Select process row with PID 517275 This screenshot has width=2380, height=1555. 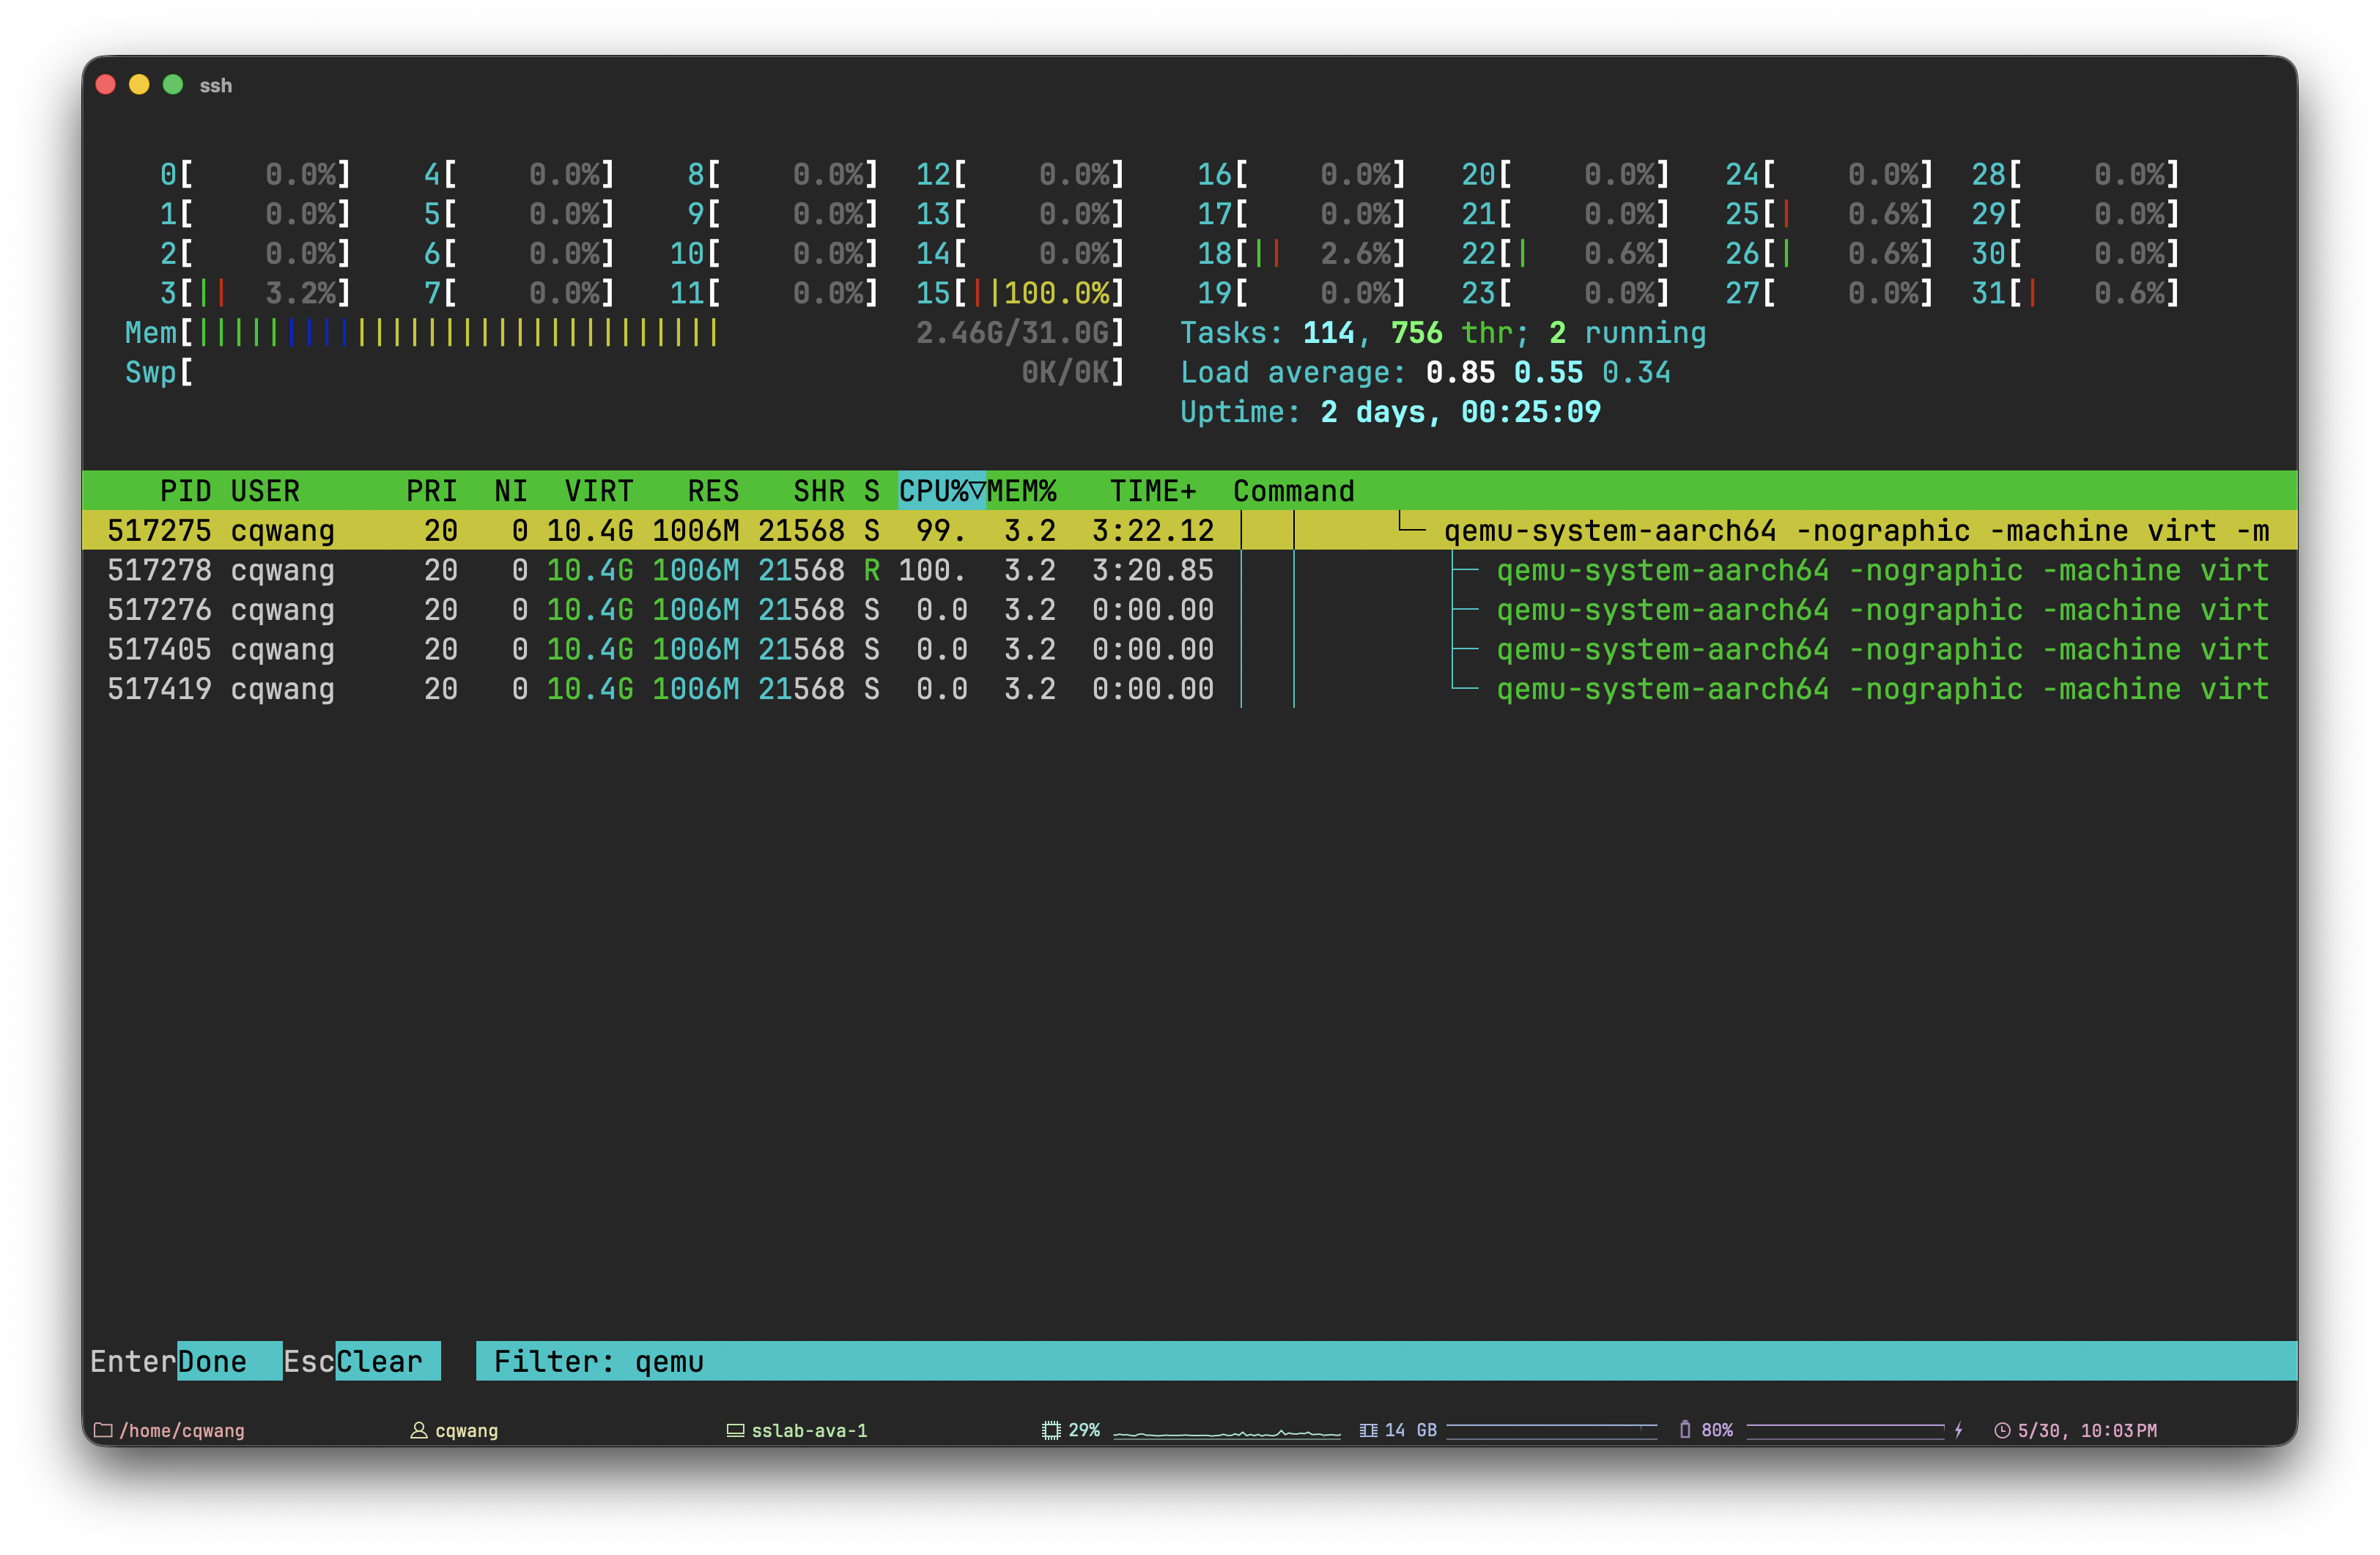(1190, 530)
